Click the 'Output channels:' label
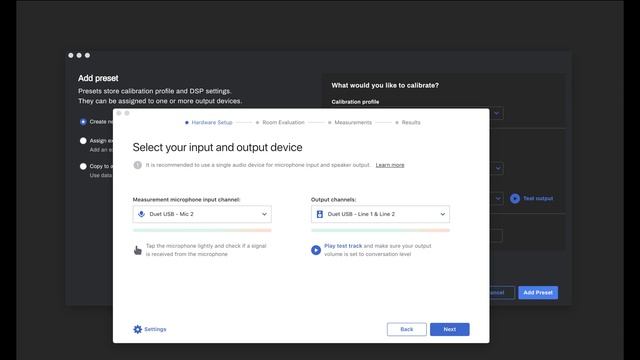 [x=333, y=200]
